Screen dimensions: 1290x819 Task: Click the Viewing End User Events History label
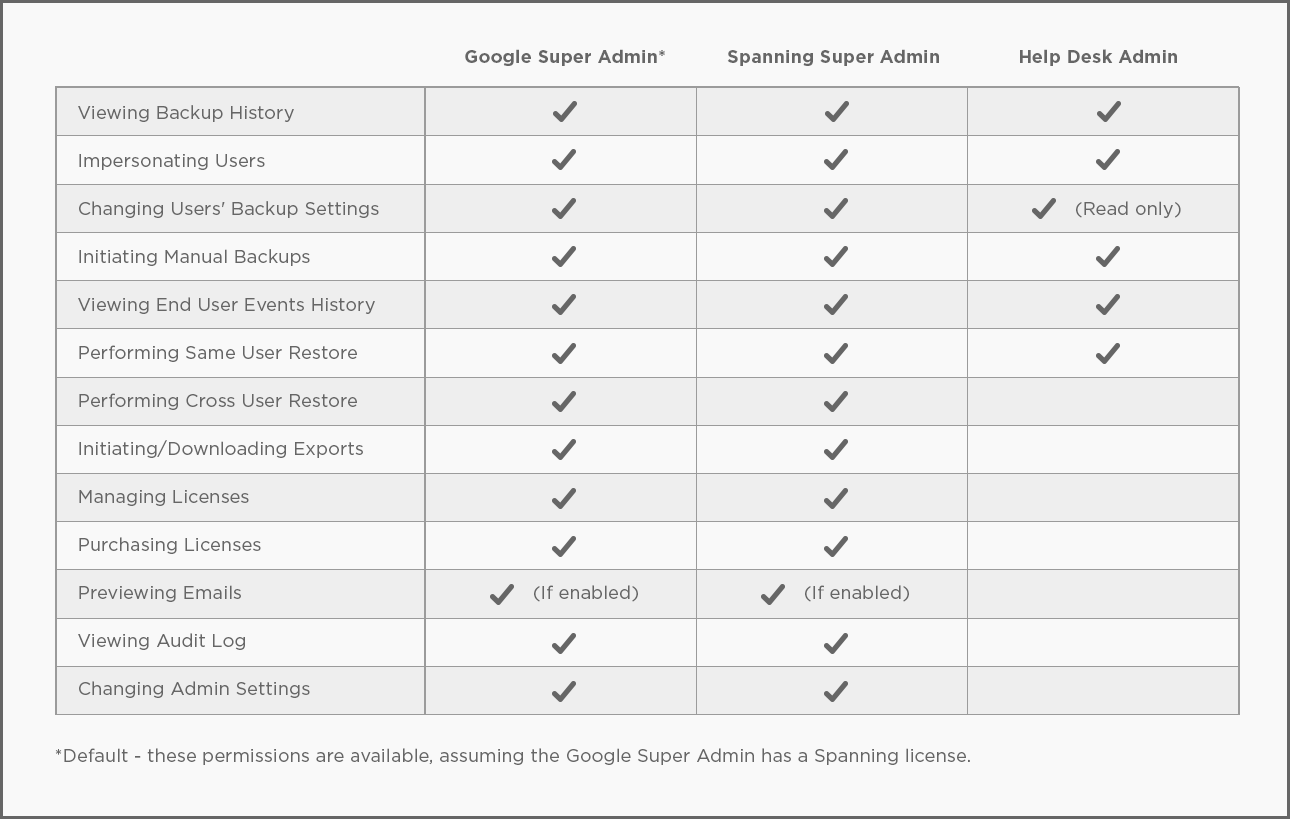pyautogui.click(x=226, y=305)
